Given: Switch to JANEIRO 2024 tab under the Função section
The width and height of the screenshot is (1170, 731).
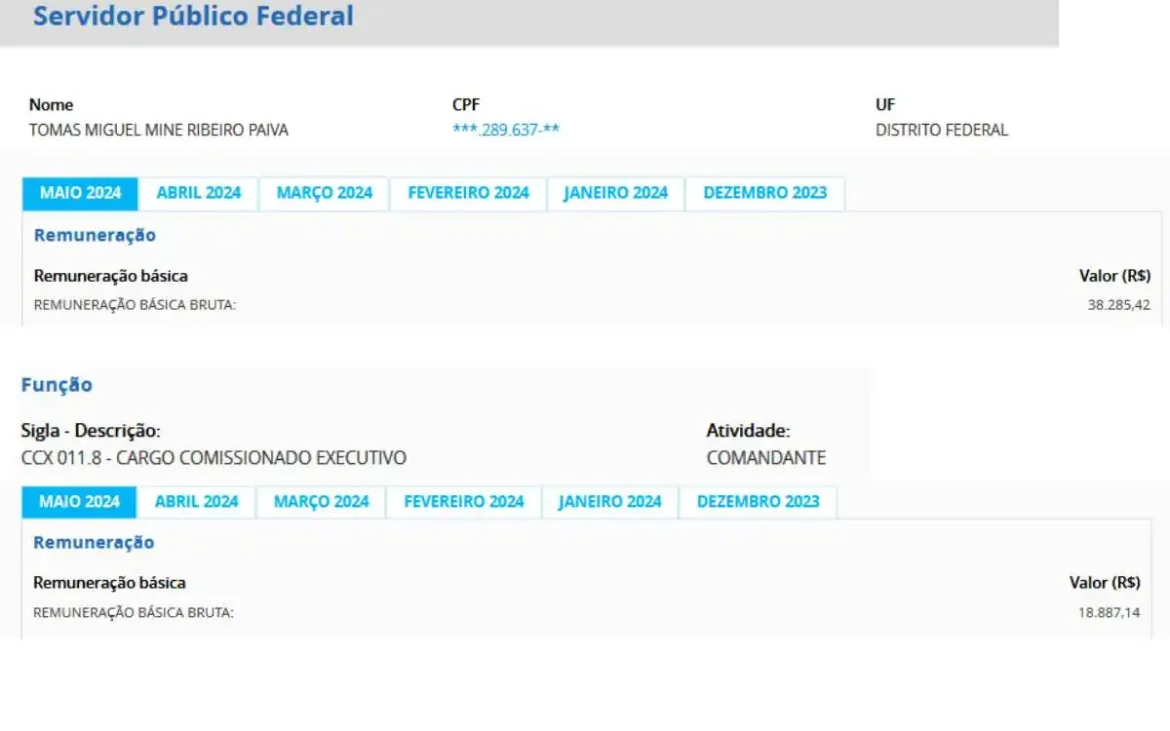Looking at the screenshot, I should point(610,501).
